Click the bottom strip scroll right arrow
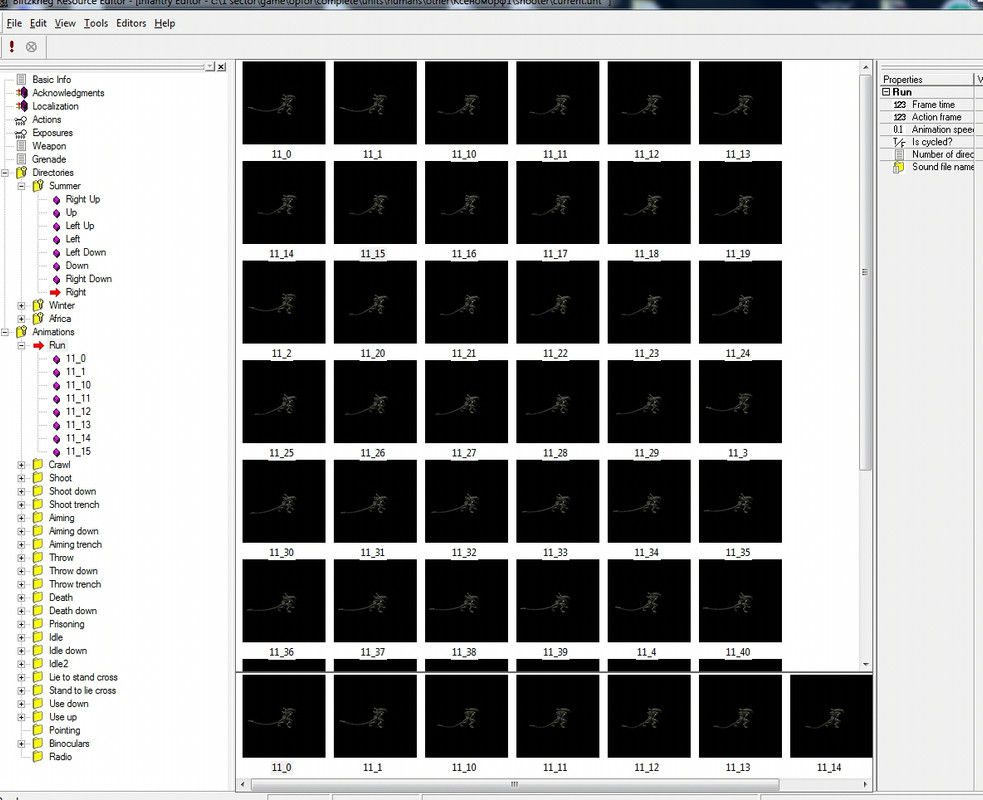Screen dimensions: 983x800 coord(866,784)
